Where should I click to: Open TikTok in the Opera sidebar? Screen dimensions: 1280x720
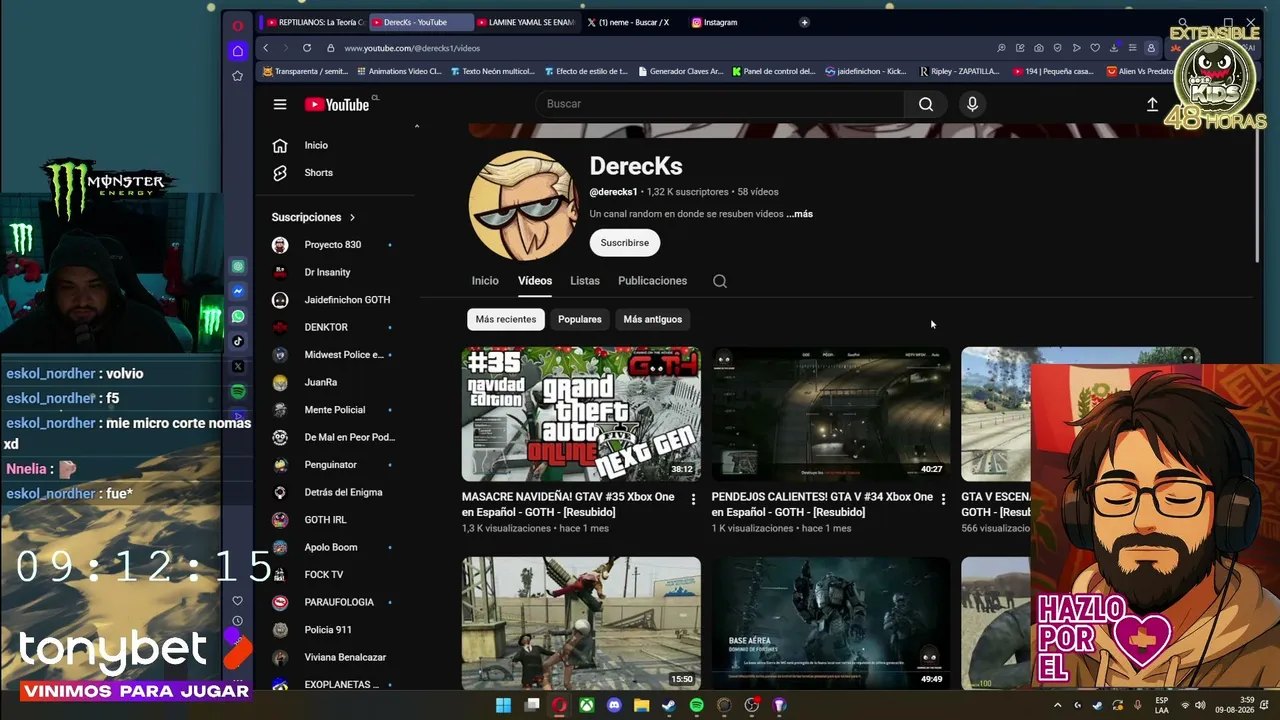(238, 341)
